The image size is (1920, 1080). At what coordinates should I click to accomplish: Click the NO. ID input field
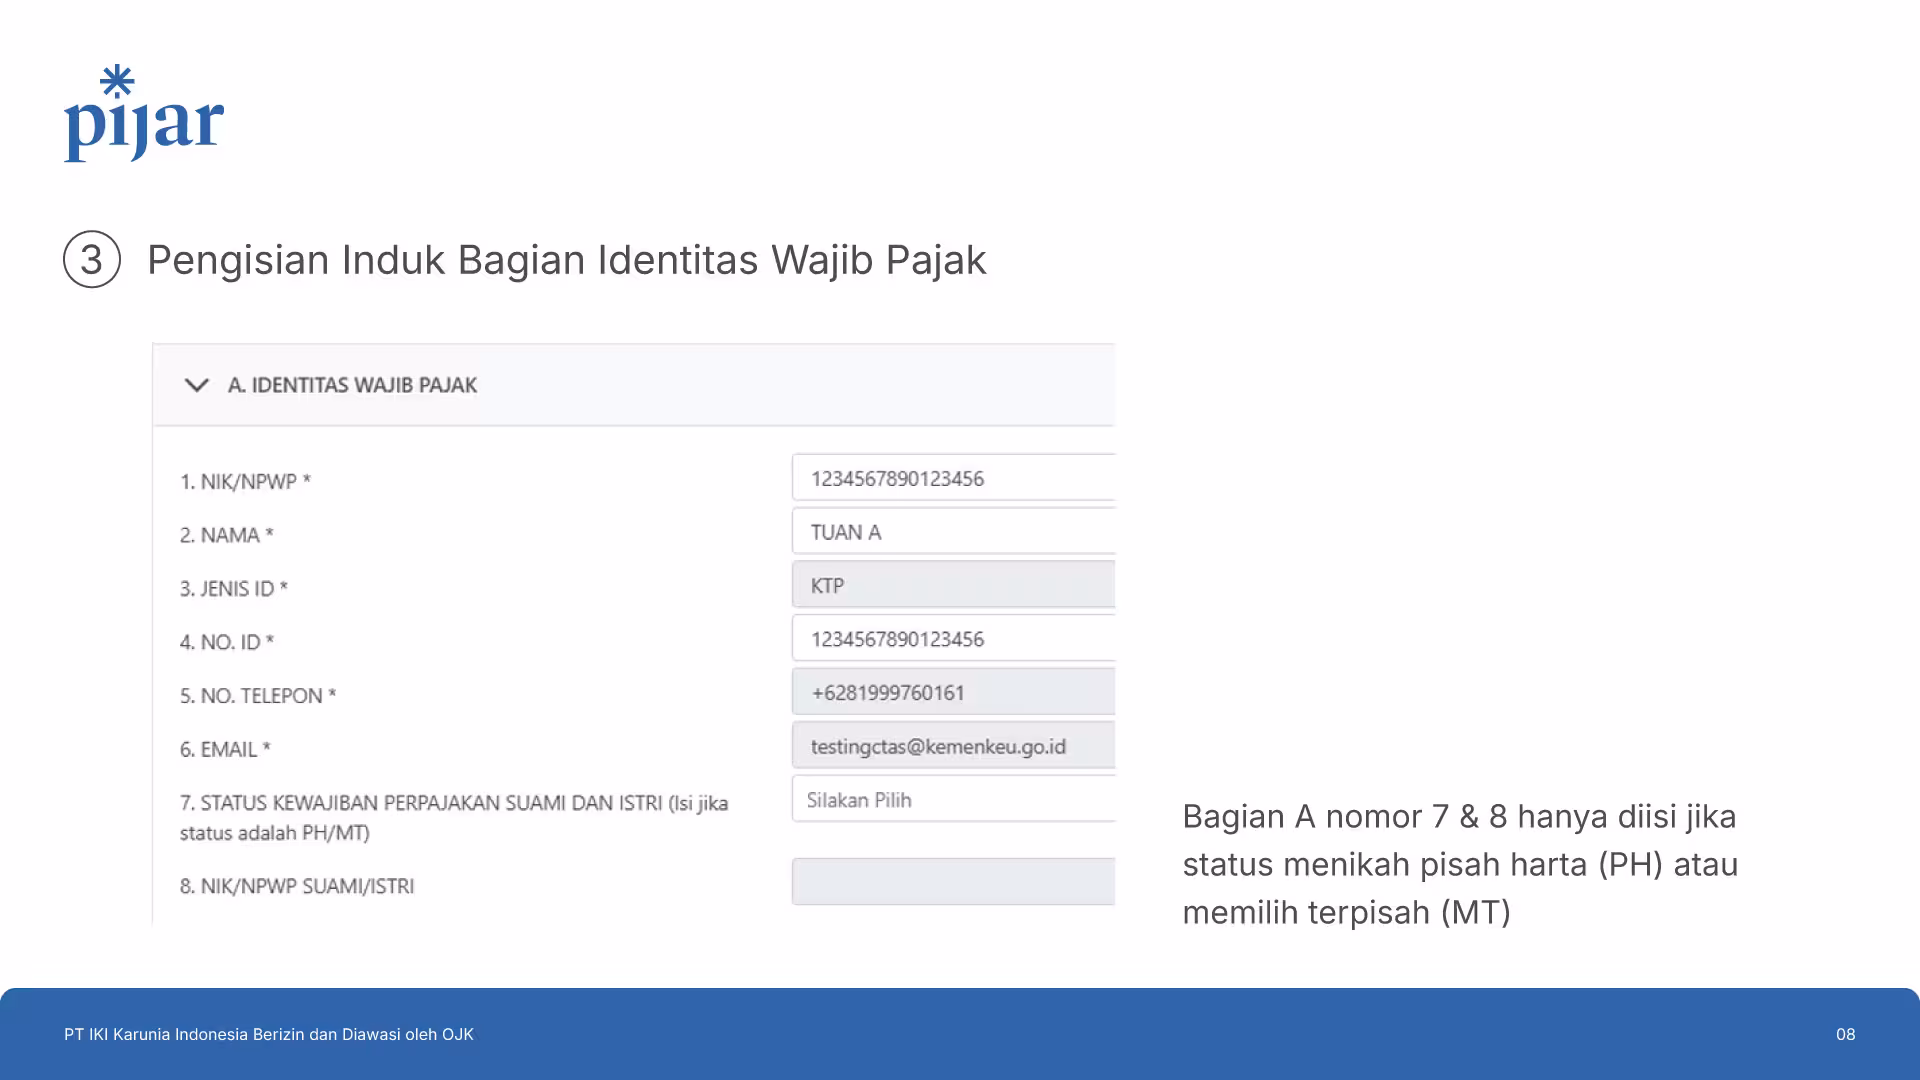coord(954,639)
